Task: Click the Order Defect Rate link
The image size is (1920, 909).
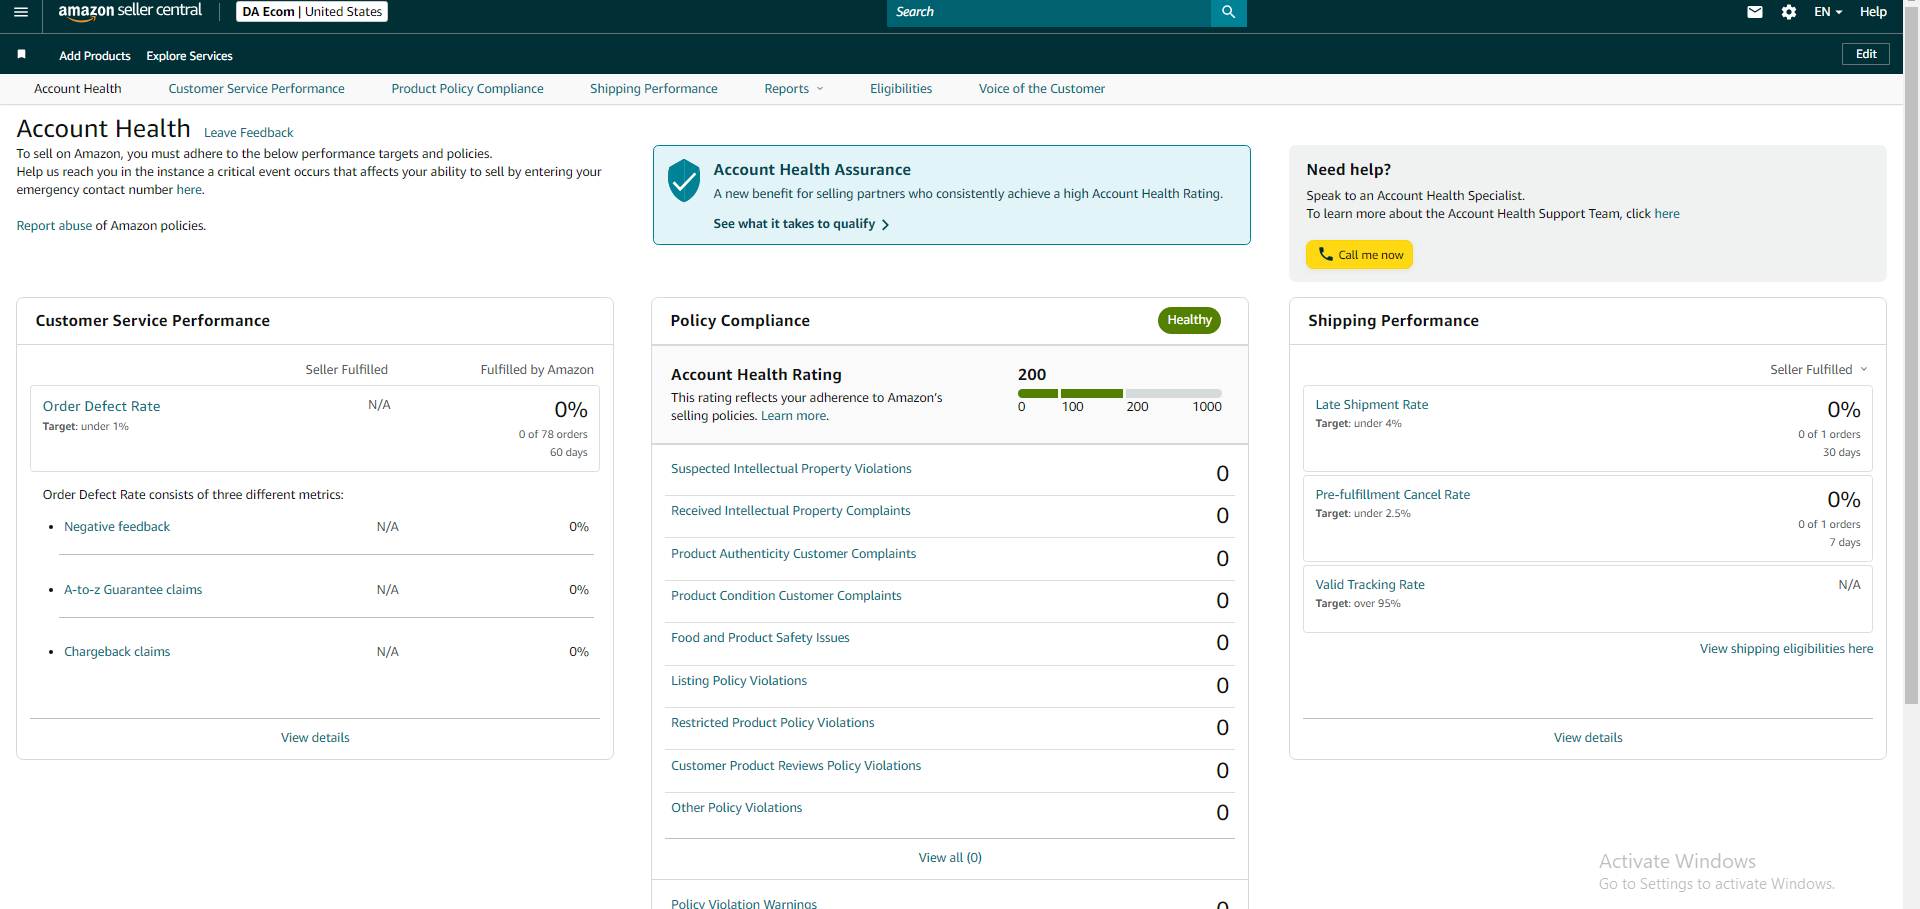Action: pyautogui.click(x=101, y=406)
